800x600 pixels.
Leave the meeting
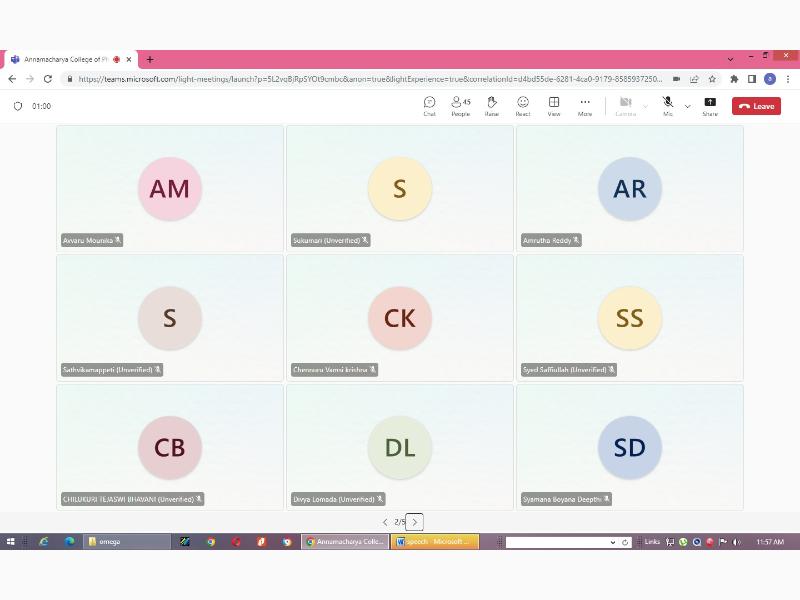[756, 106]
